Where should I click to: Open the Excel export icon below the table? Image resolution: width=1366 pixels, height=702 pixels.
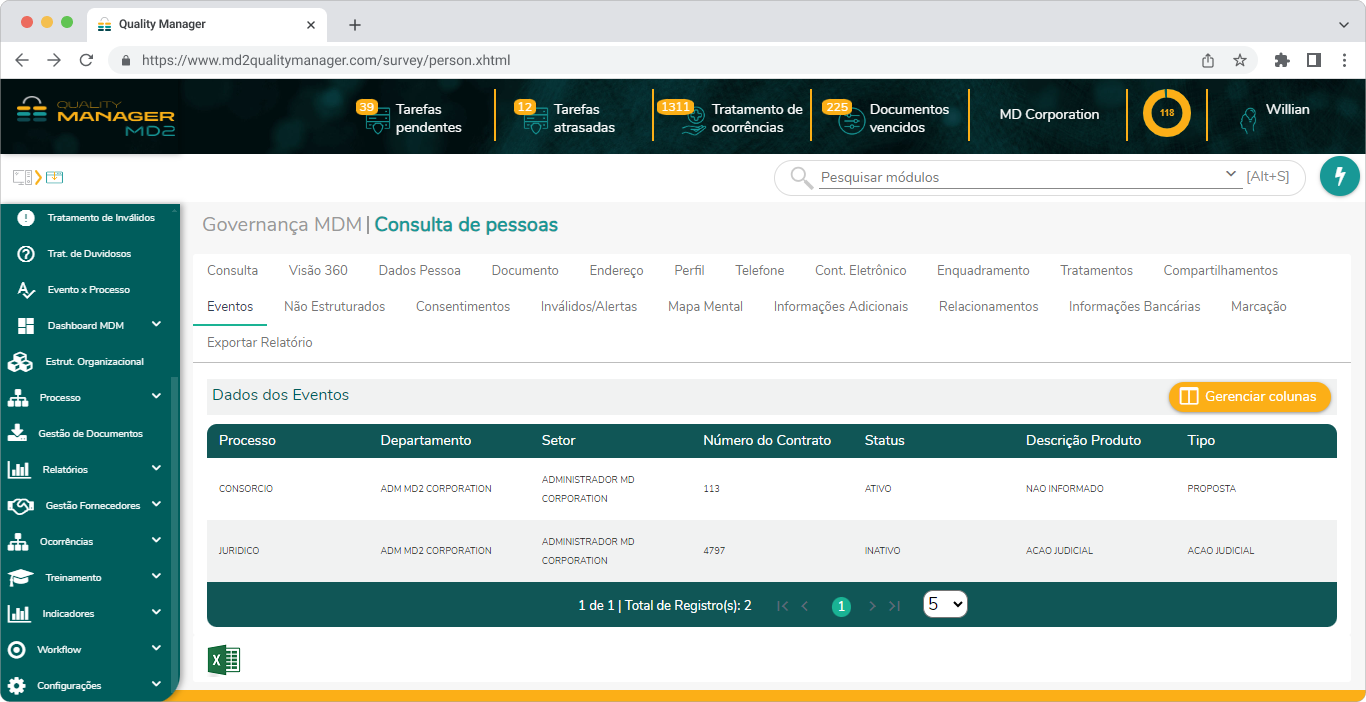[224, 660]
